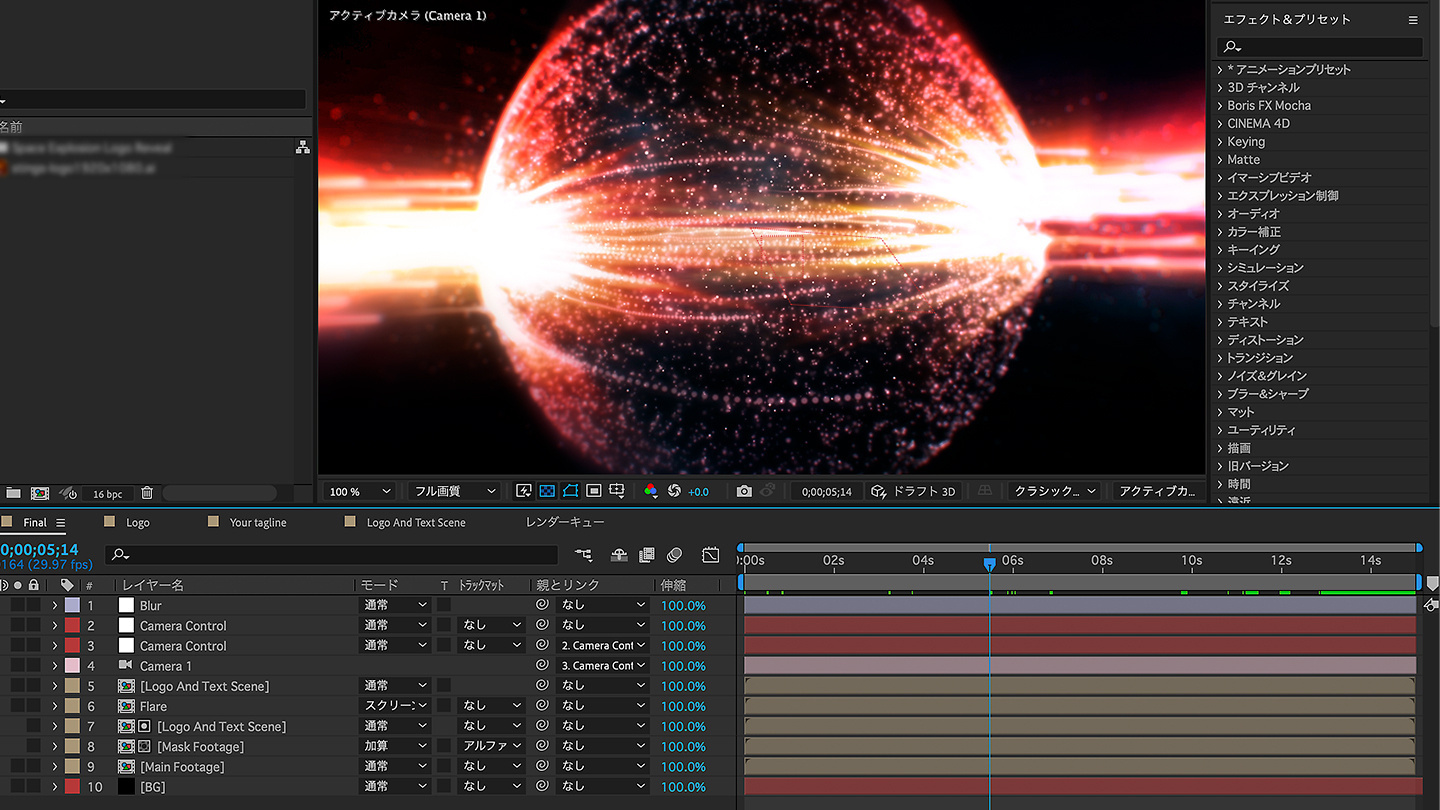Take a snapshot of the composition viewer
Viewport: 1440px width, 810px height.
click(744, 491)
